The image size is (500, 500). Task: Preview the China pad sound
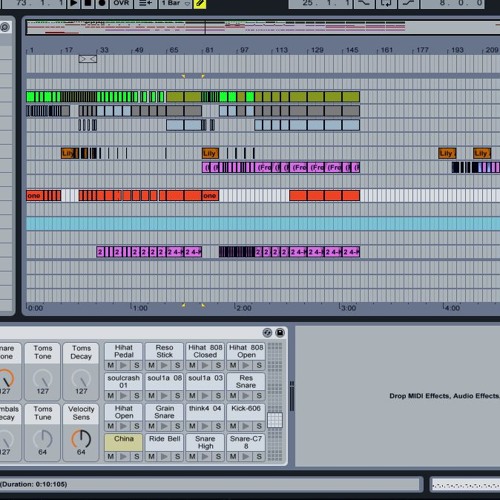tap(124, 456)
